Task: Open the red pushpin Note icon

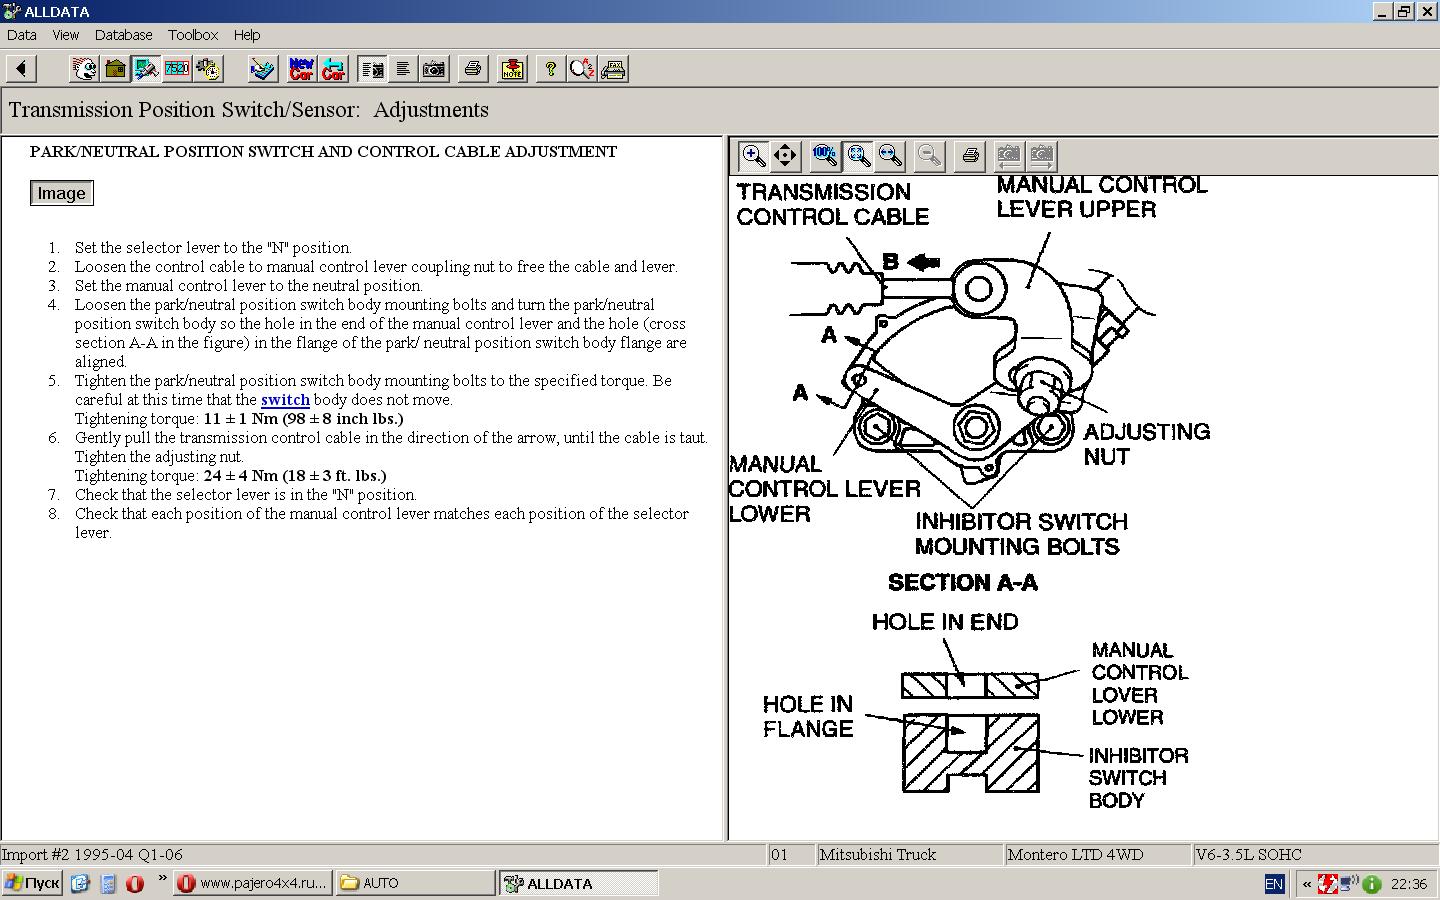Action: click(512, 69)
